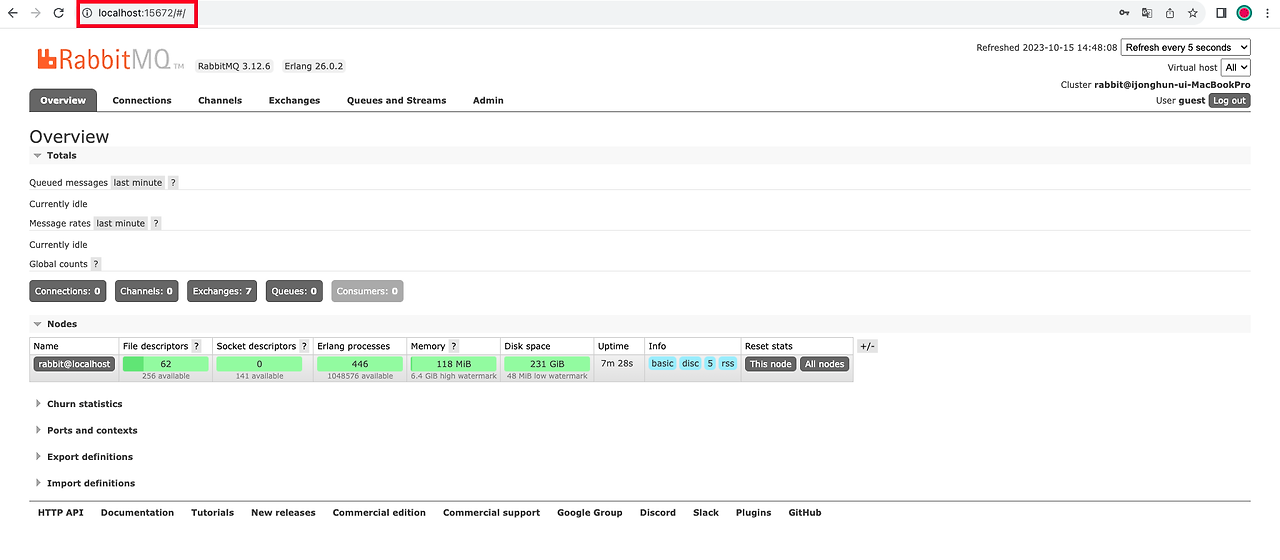
Task: Open the Commercial support link
Action: click(492, 512)
